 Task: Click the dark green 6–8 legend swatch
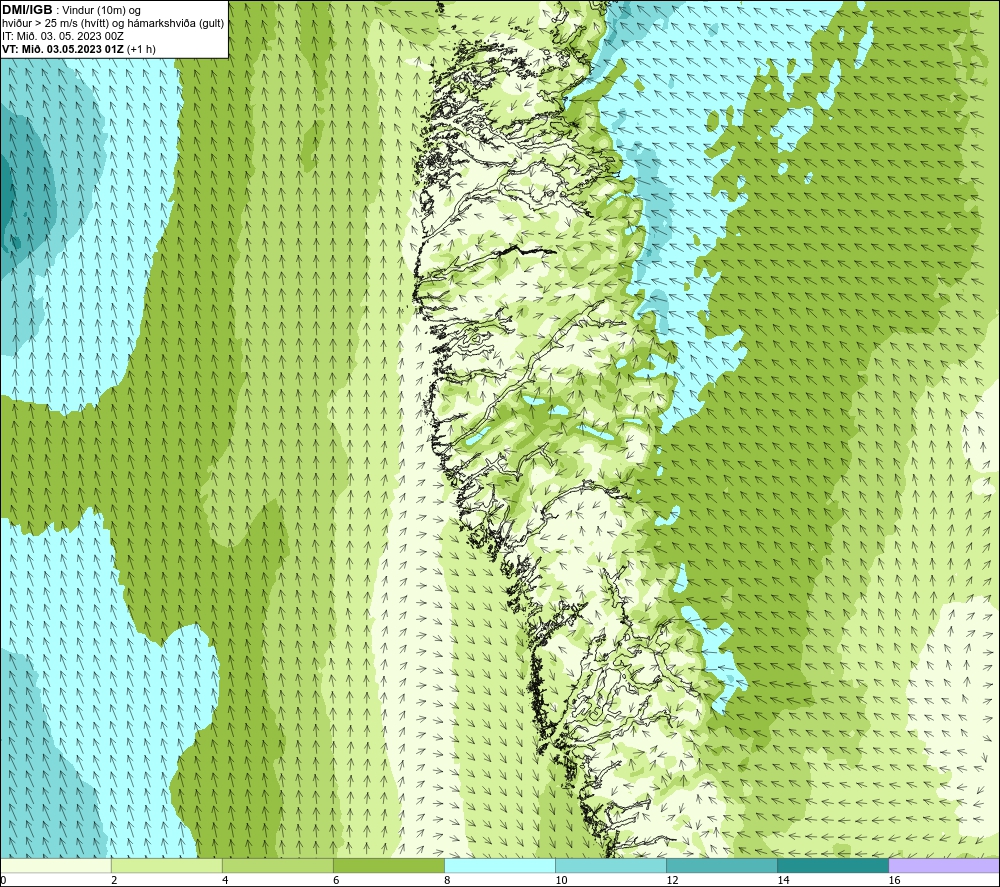[388, 865]
